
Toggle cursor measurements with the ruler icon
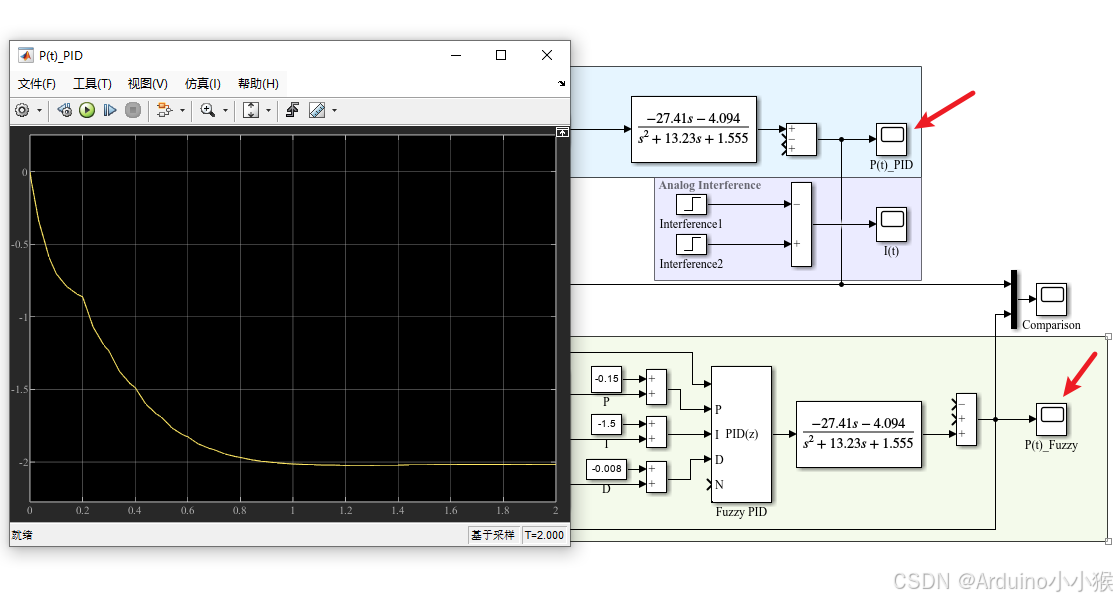pyautogui.click(x=317, y=110)
